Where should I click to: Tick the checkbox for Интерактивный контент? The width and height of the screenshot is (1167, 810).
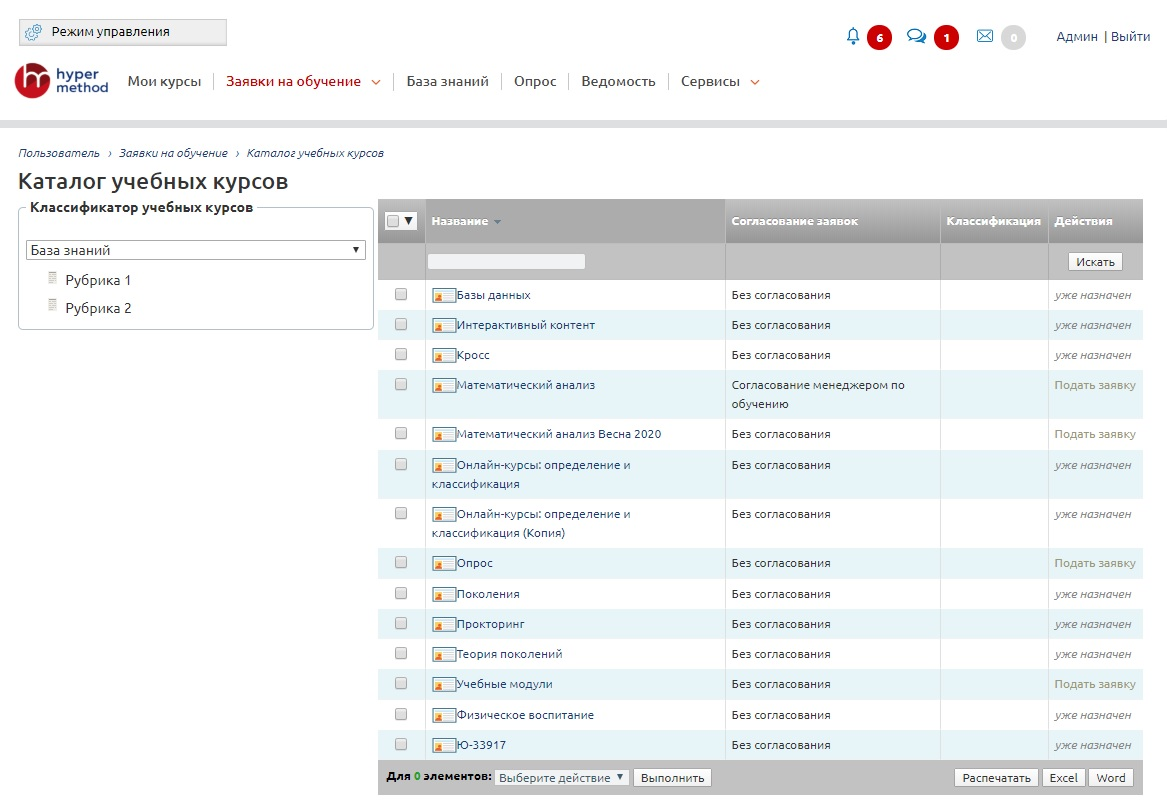(x=401, y=324)
